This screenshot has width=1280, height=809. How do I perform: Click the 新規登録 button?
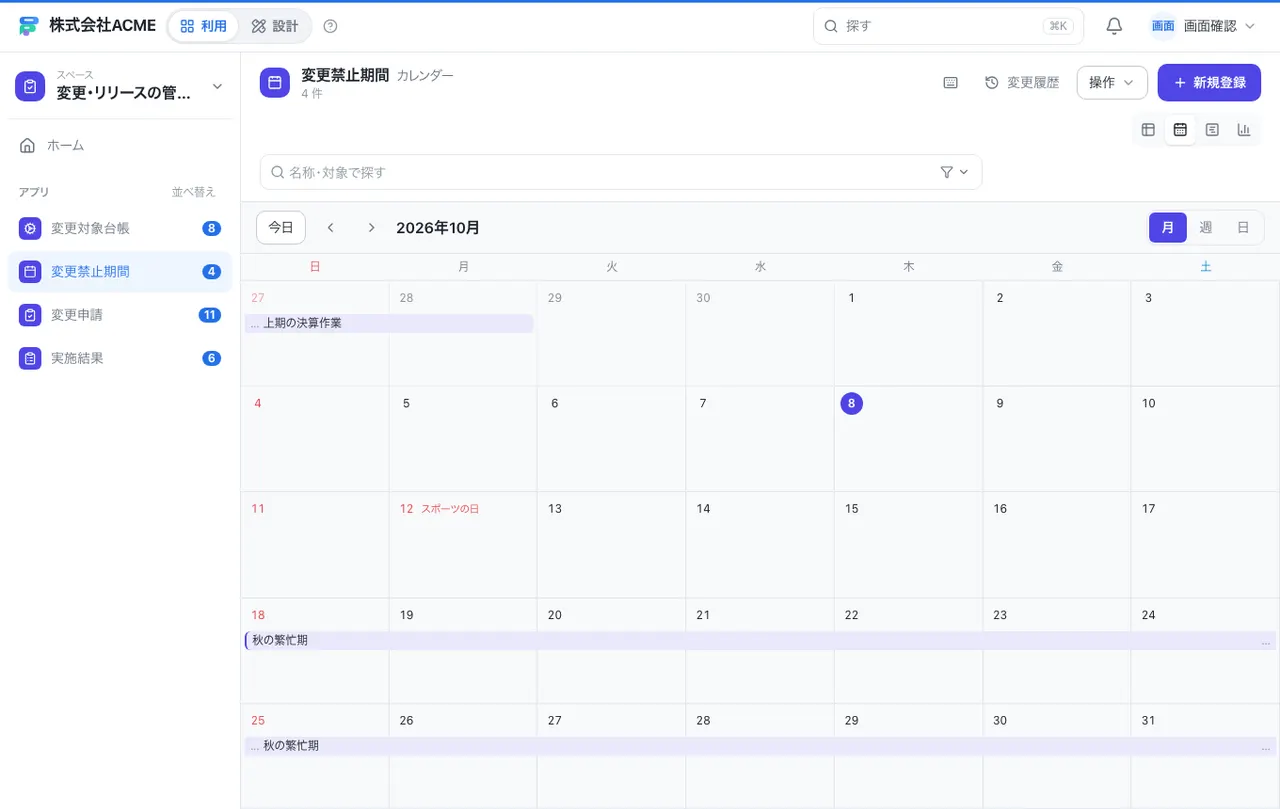pos(1209,83)
